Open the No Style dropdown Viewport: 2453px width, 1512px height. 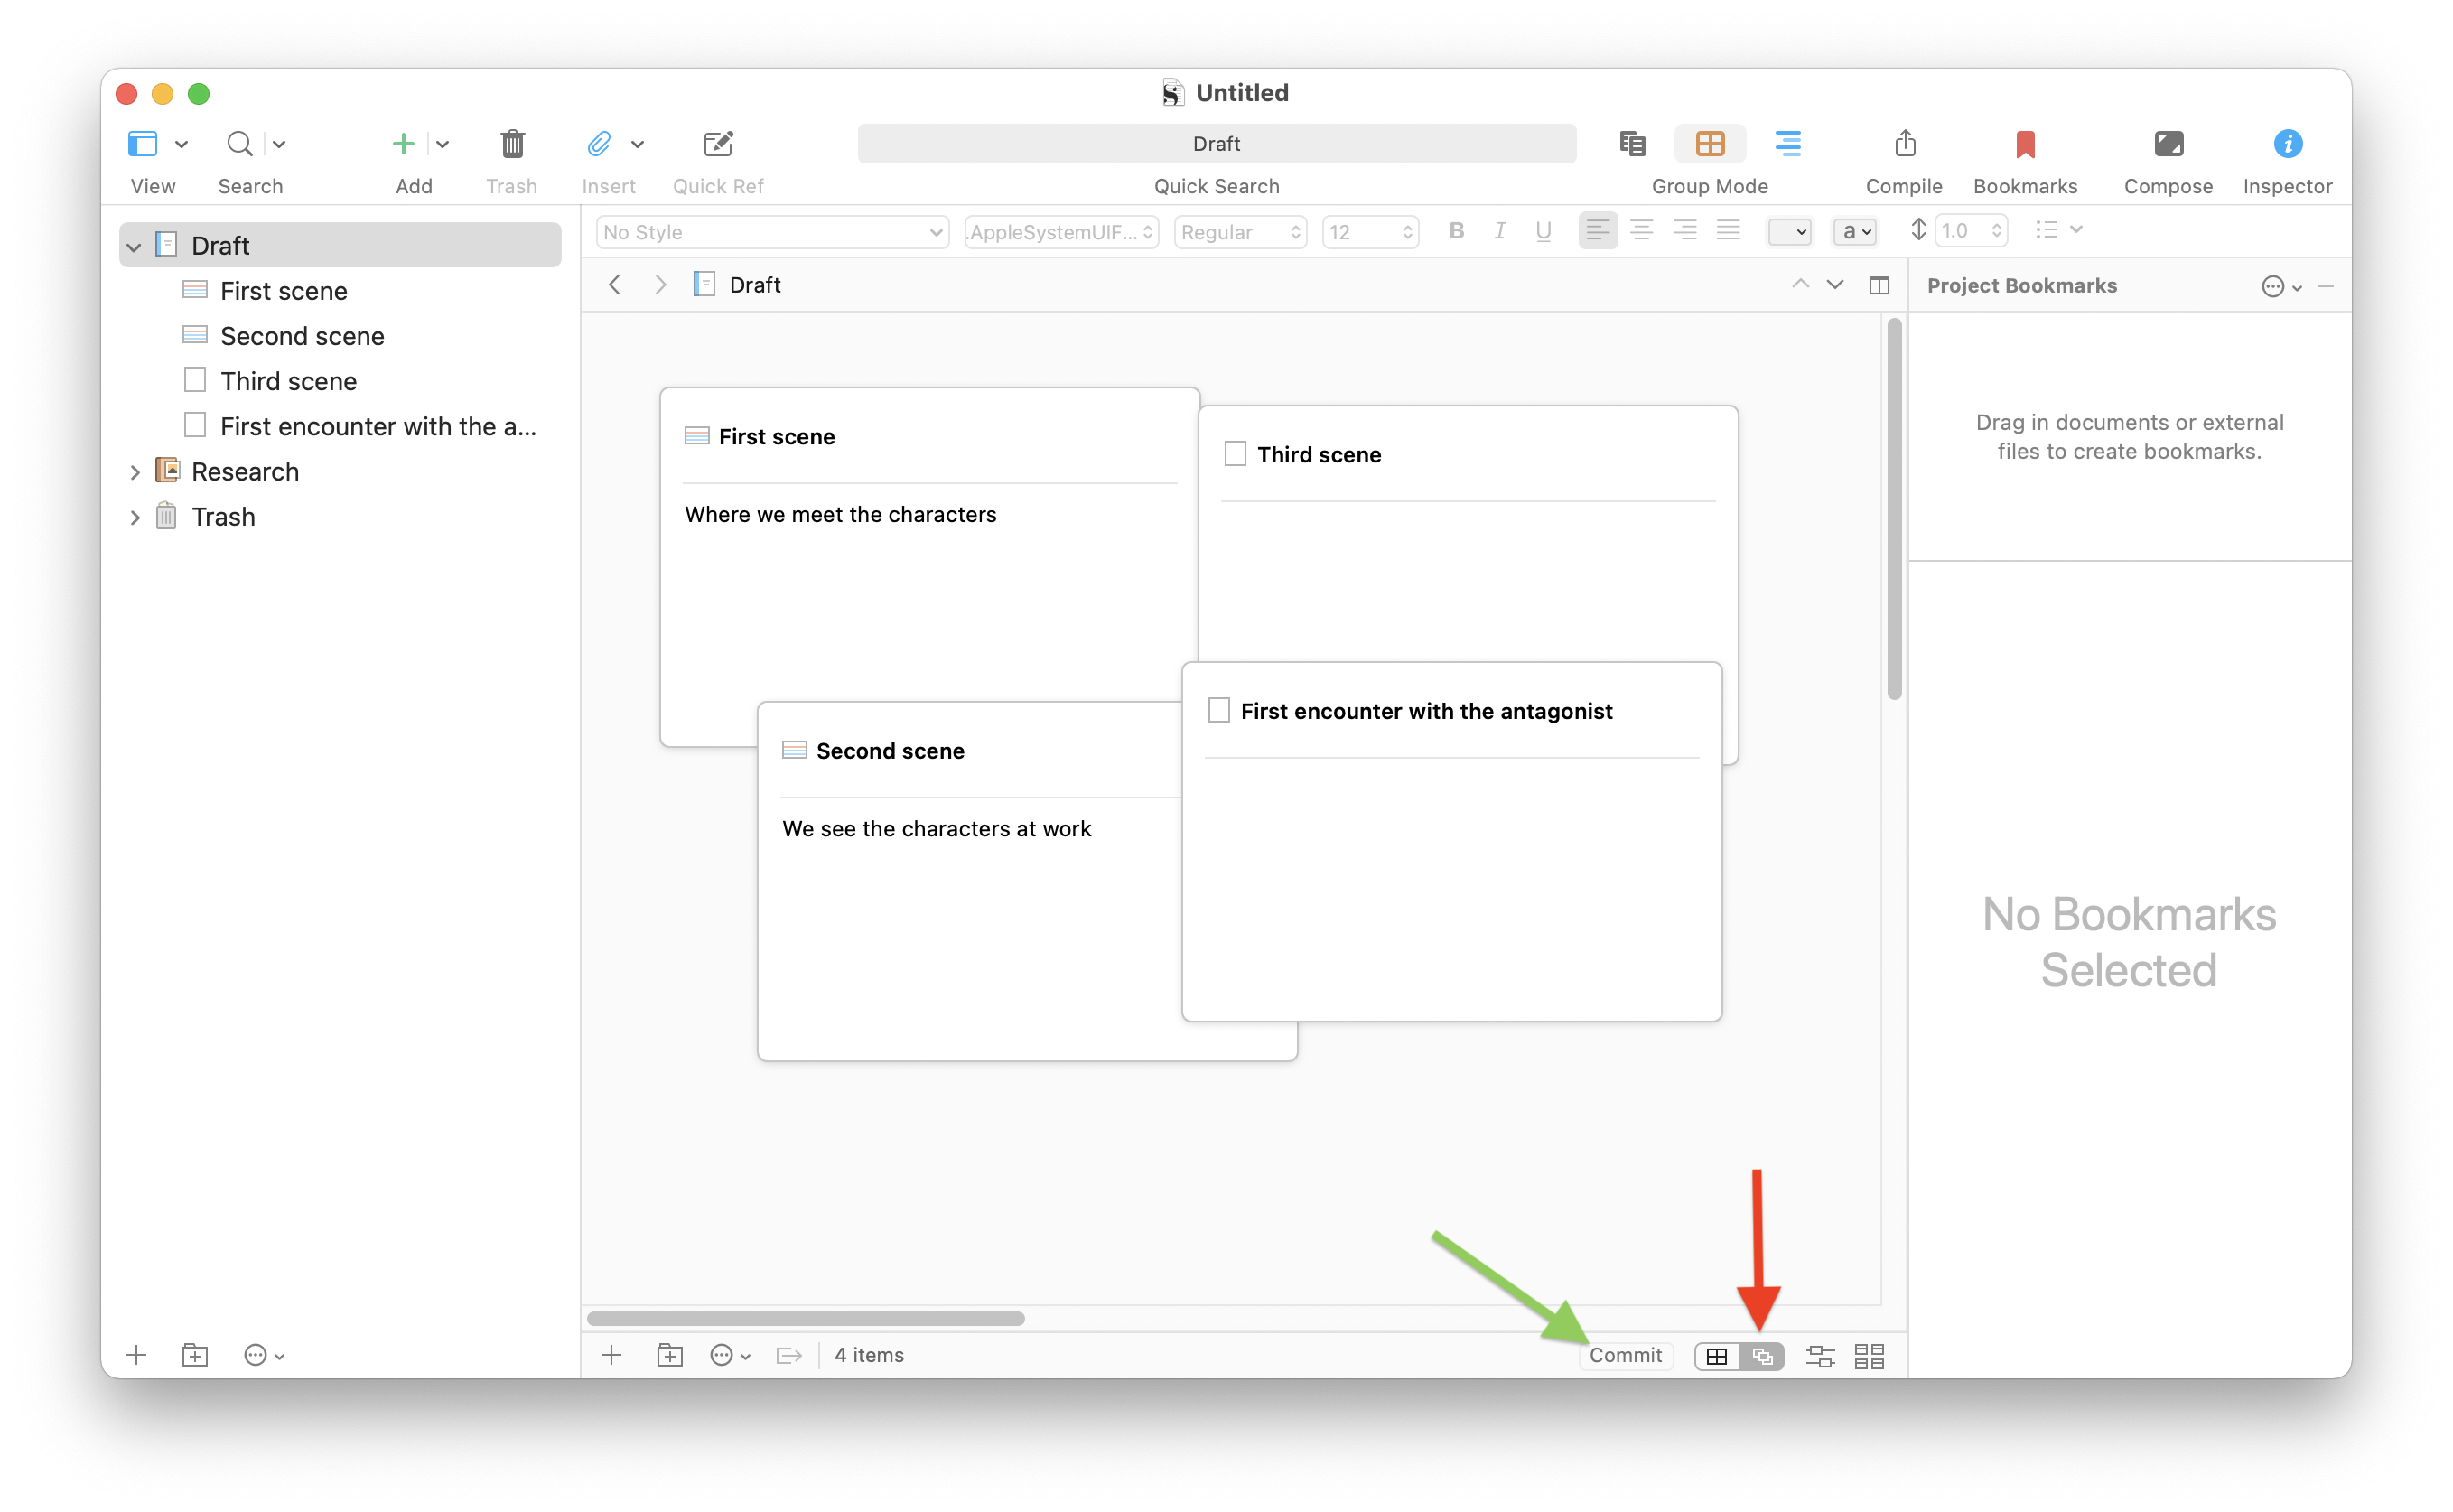(772, 232)
